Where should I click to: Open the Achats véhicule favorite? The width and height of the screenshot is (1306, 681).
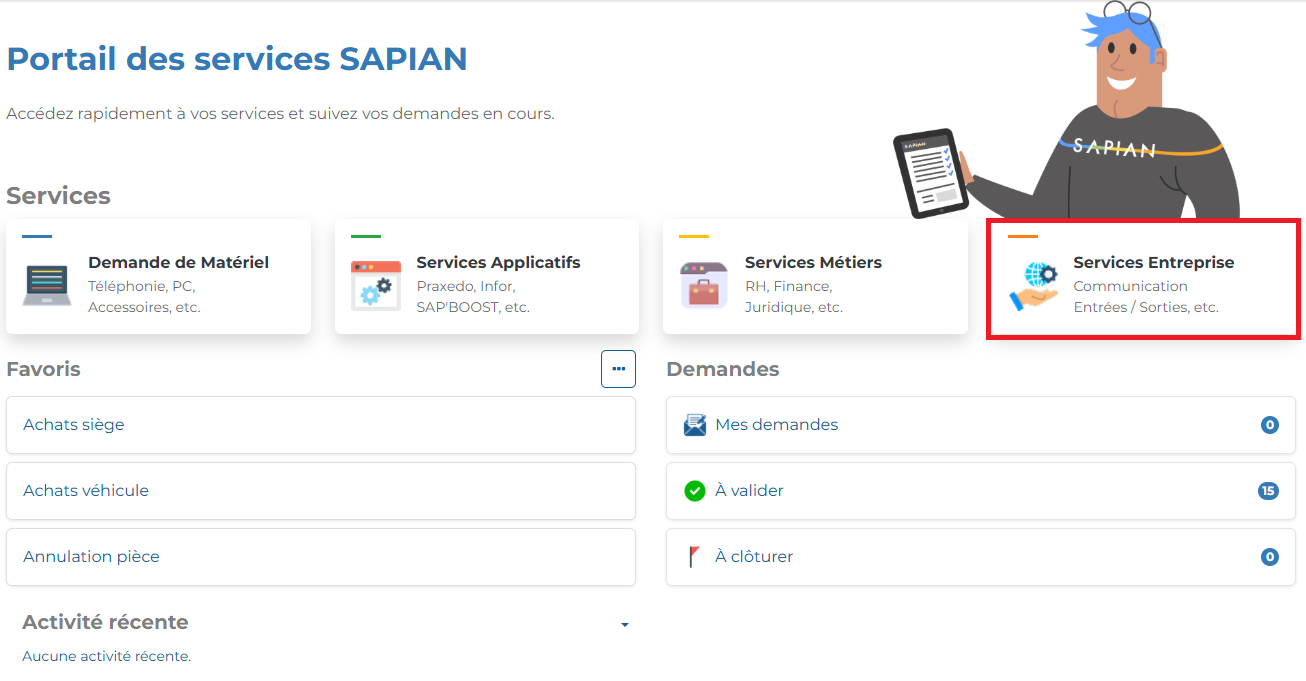click(x=321, y=491)
